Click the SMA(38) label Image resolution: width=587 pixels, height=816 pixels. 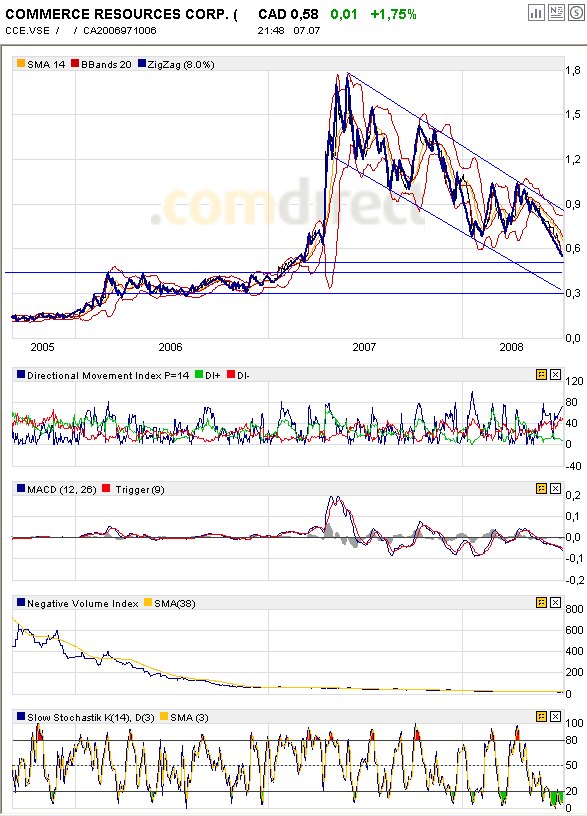[175, 603]
